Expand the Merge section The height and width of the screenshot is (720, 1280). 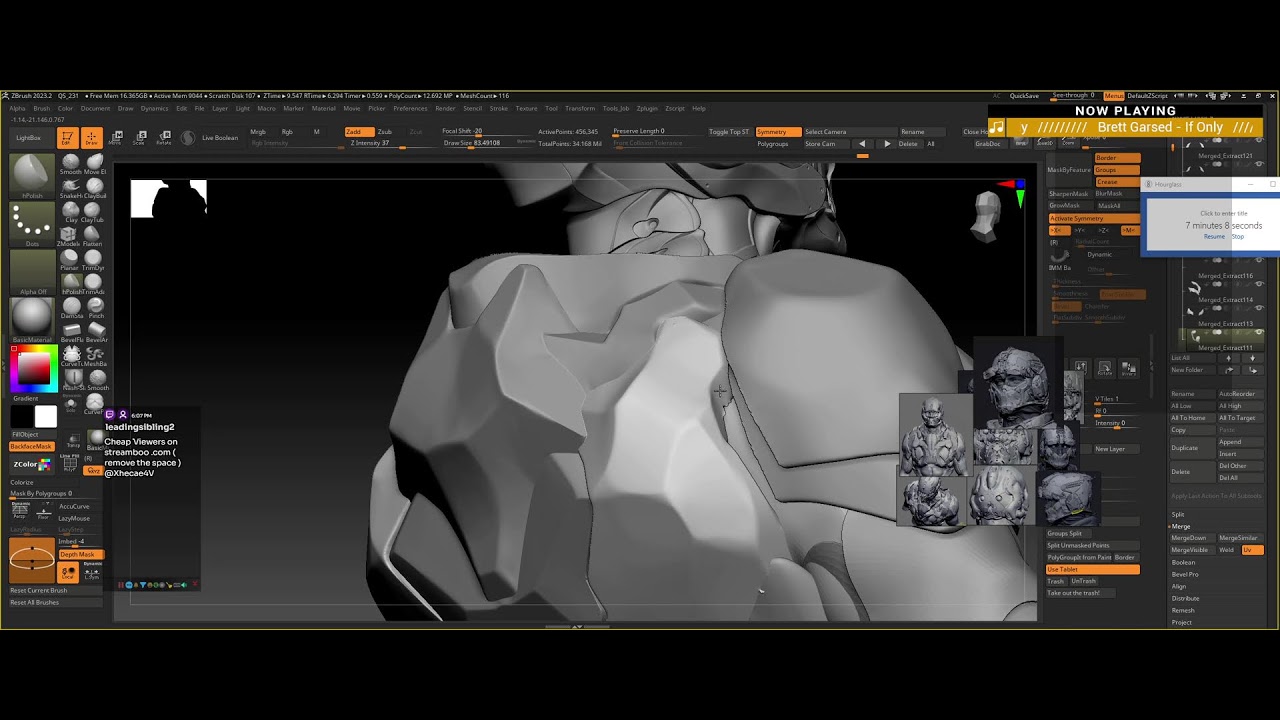(x=1181, y=526)
